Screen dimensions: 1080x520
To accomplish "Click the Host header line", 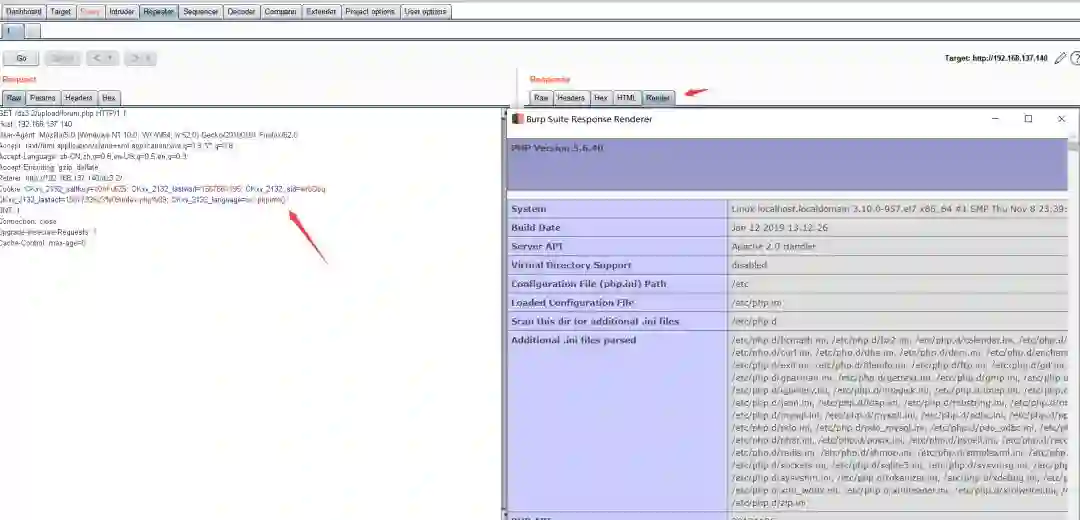I will tap(36, 124).
